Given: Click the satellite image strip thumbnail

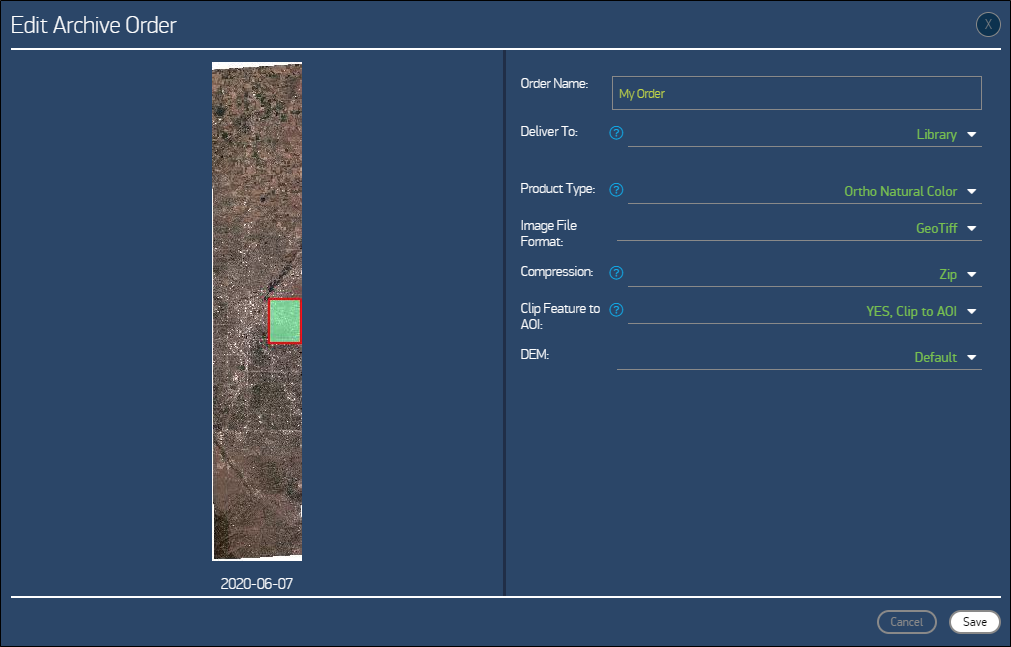Looking at the screenshot, I should point(257,311).
